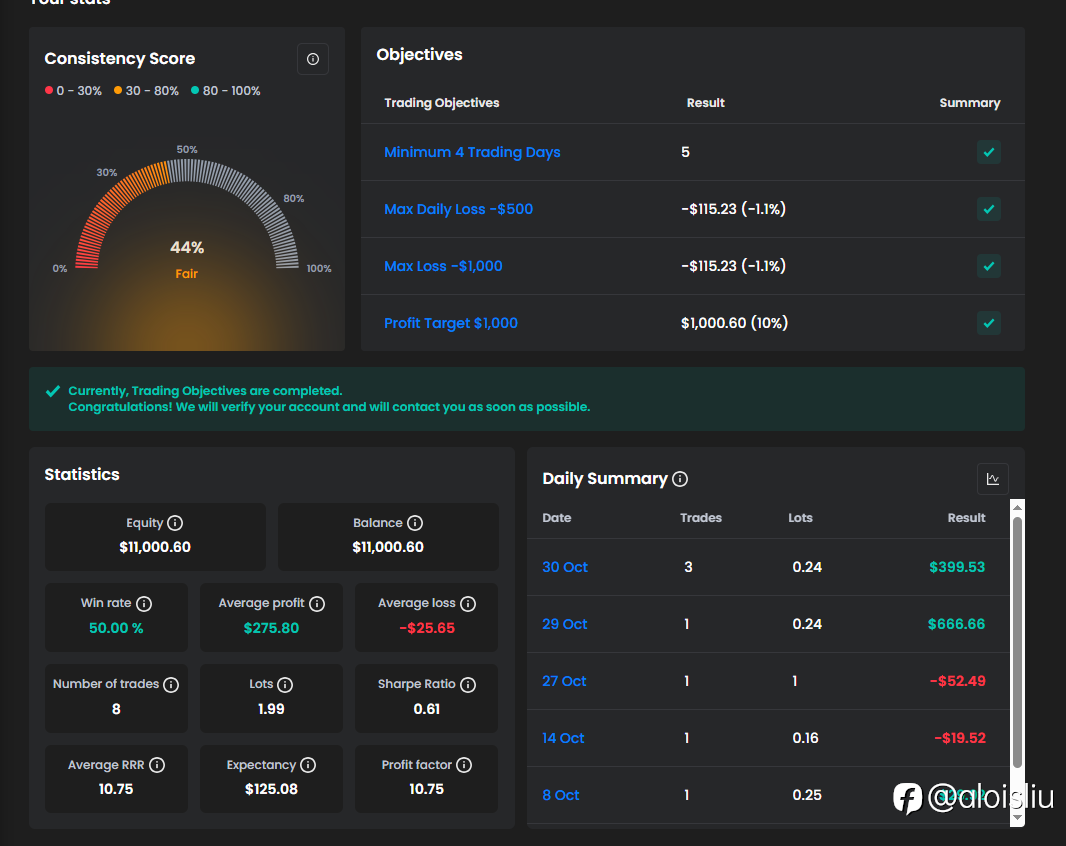The image size is (1066, 846).
Task: Click the Minimum 4 Trading Days checkmark
Action: (988, 152)
